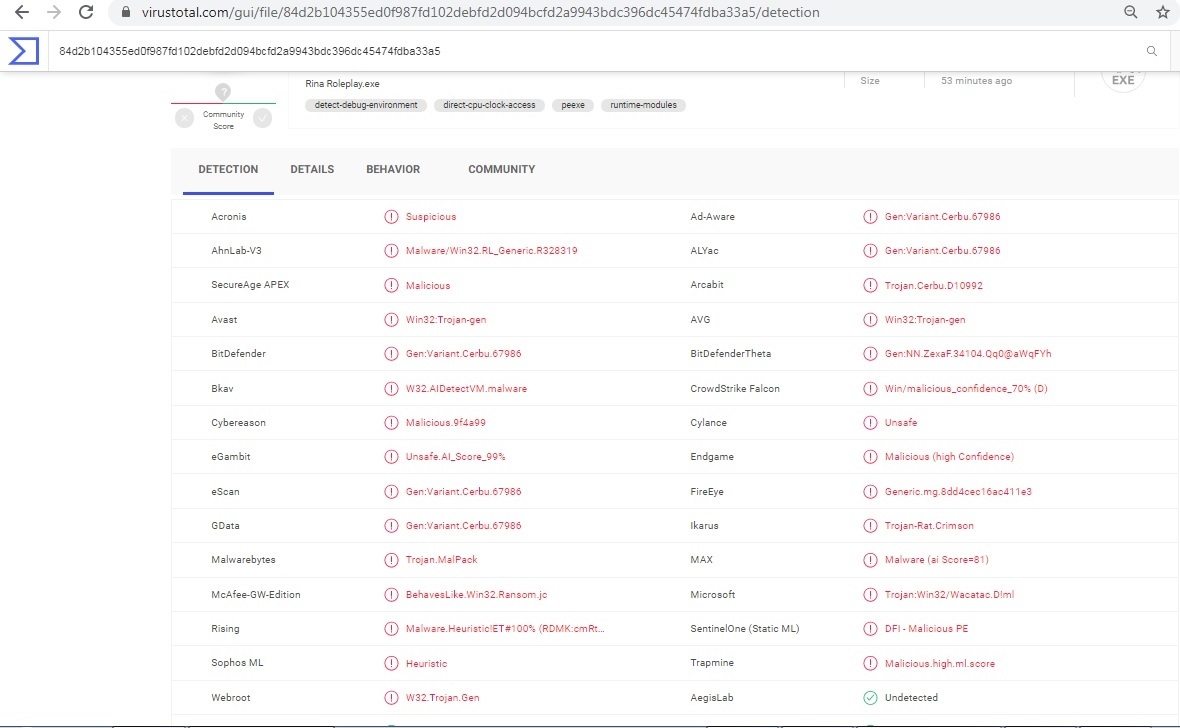Click the Win/malicious_confidence_70% (D) result

[966, 388]
